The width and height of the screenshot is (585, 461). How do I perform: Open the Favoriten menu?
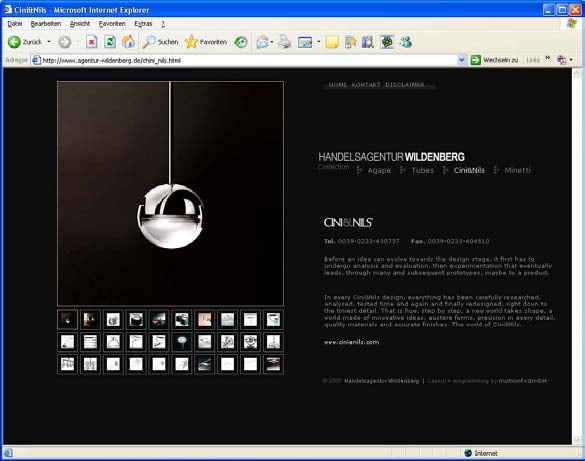(112, 24)
